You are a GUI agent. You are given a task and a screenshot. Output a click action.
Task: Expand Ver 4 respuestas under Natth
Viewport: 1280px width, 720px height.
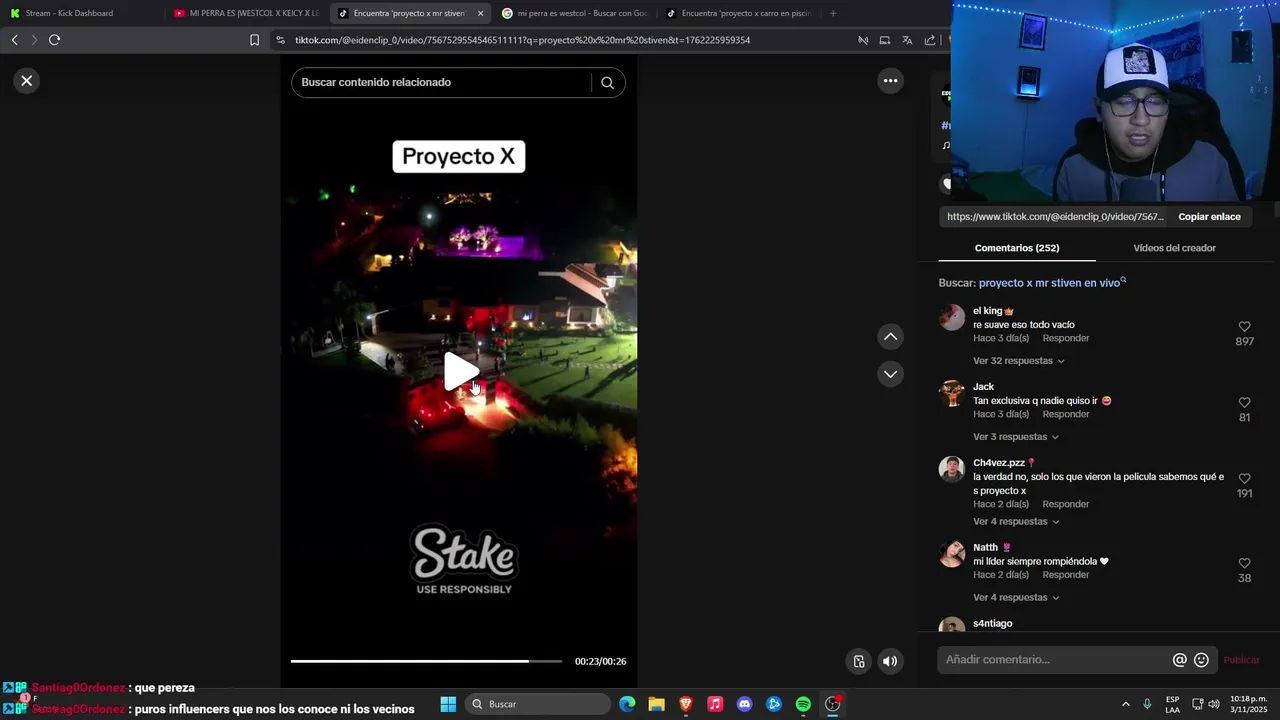point(1016,598)
